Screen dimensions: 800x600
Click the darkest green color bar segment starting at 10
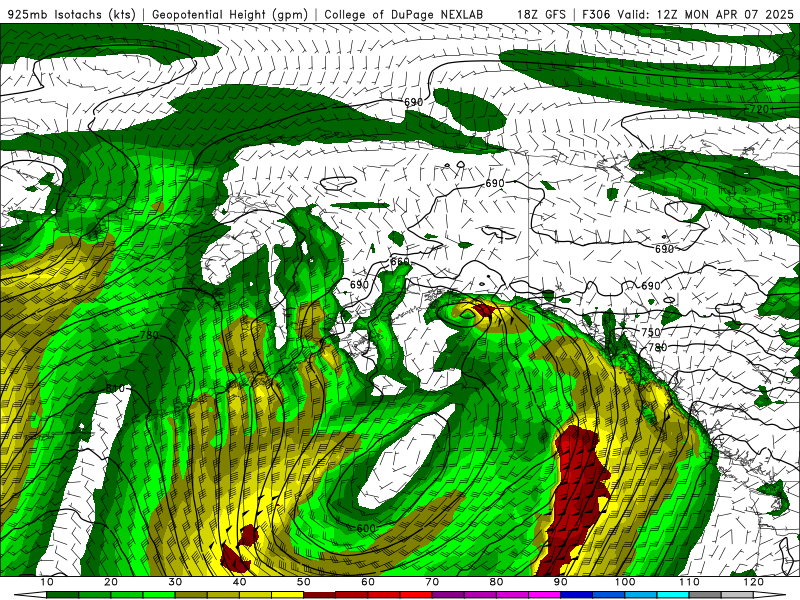click(x=62, y=595)
